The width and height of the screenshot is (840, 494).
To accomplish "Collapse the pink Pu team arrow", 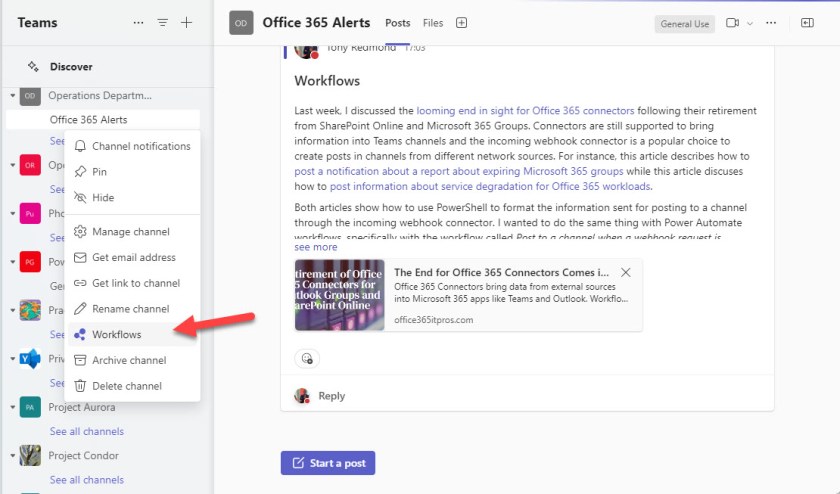I will [12, 213].
